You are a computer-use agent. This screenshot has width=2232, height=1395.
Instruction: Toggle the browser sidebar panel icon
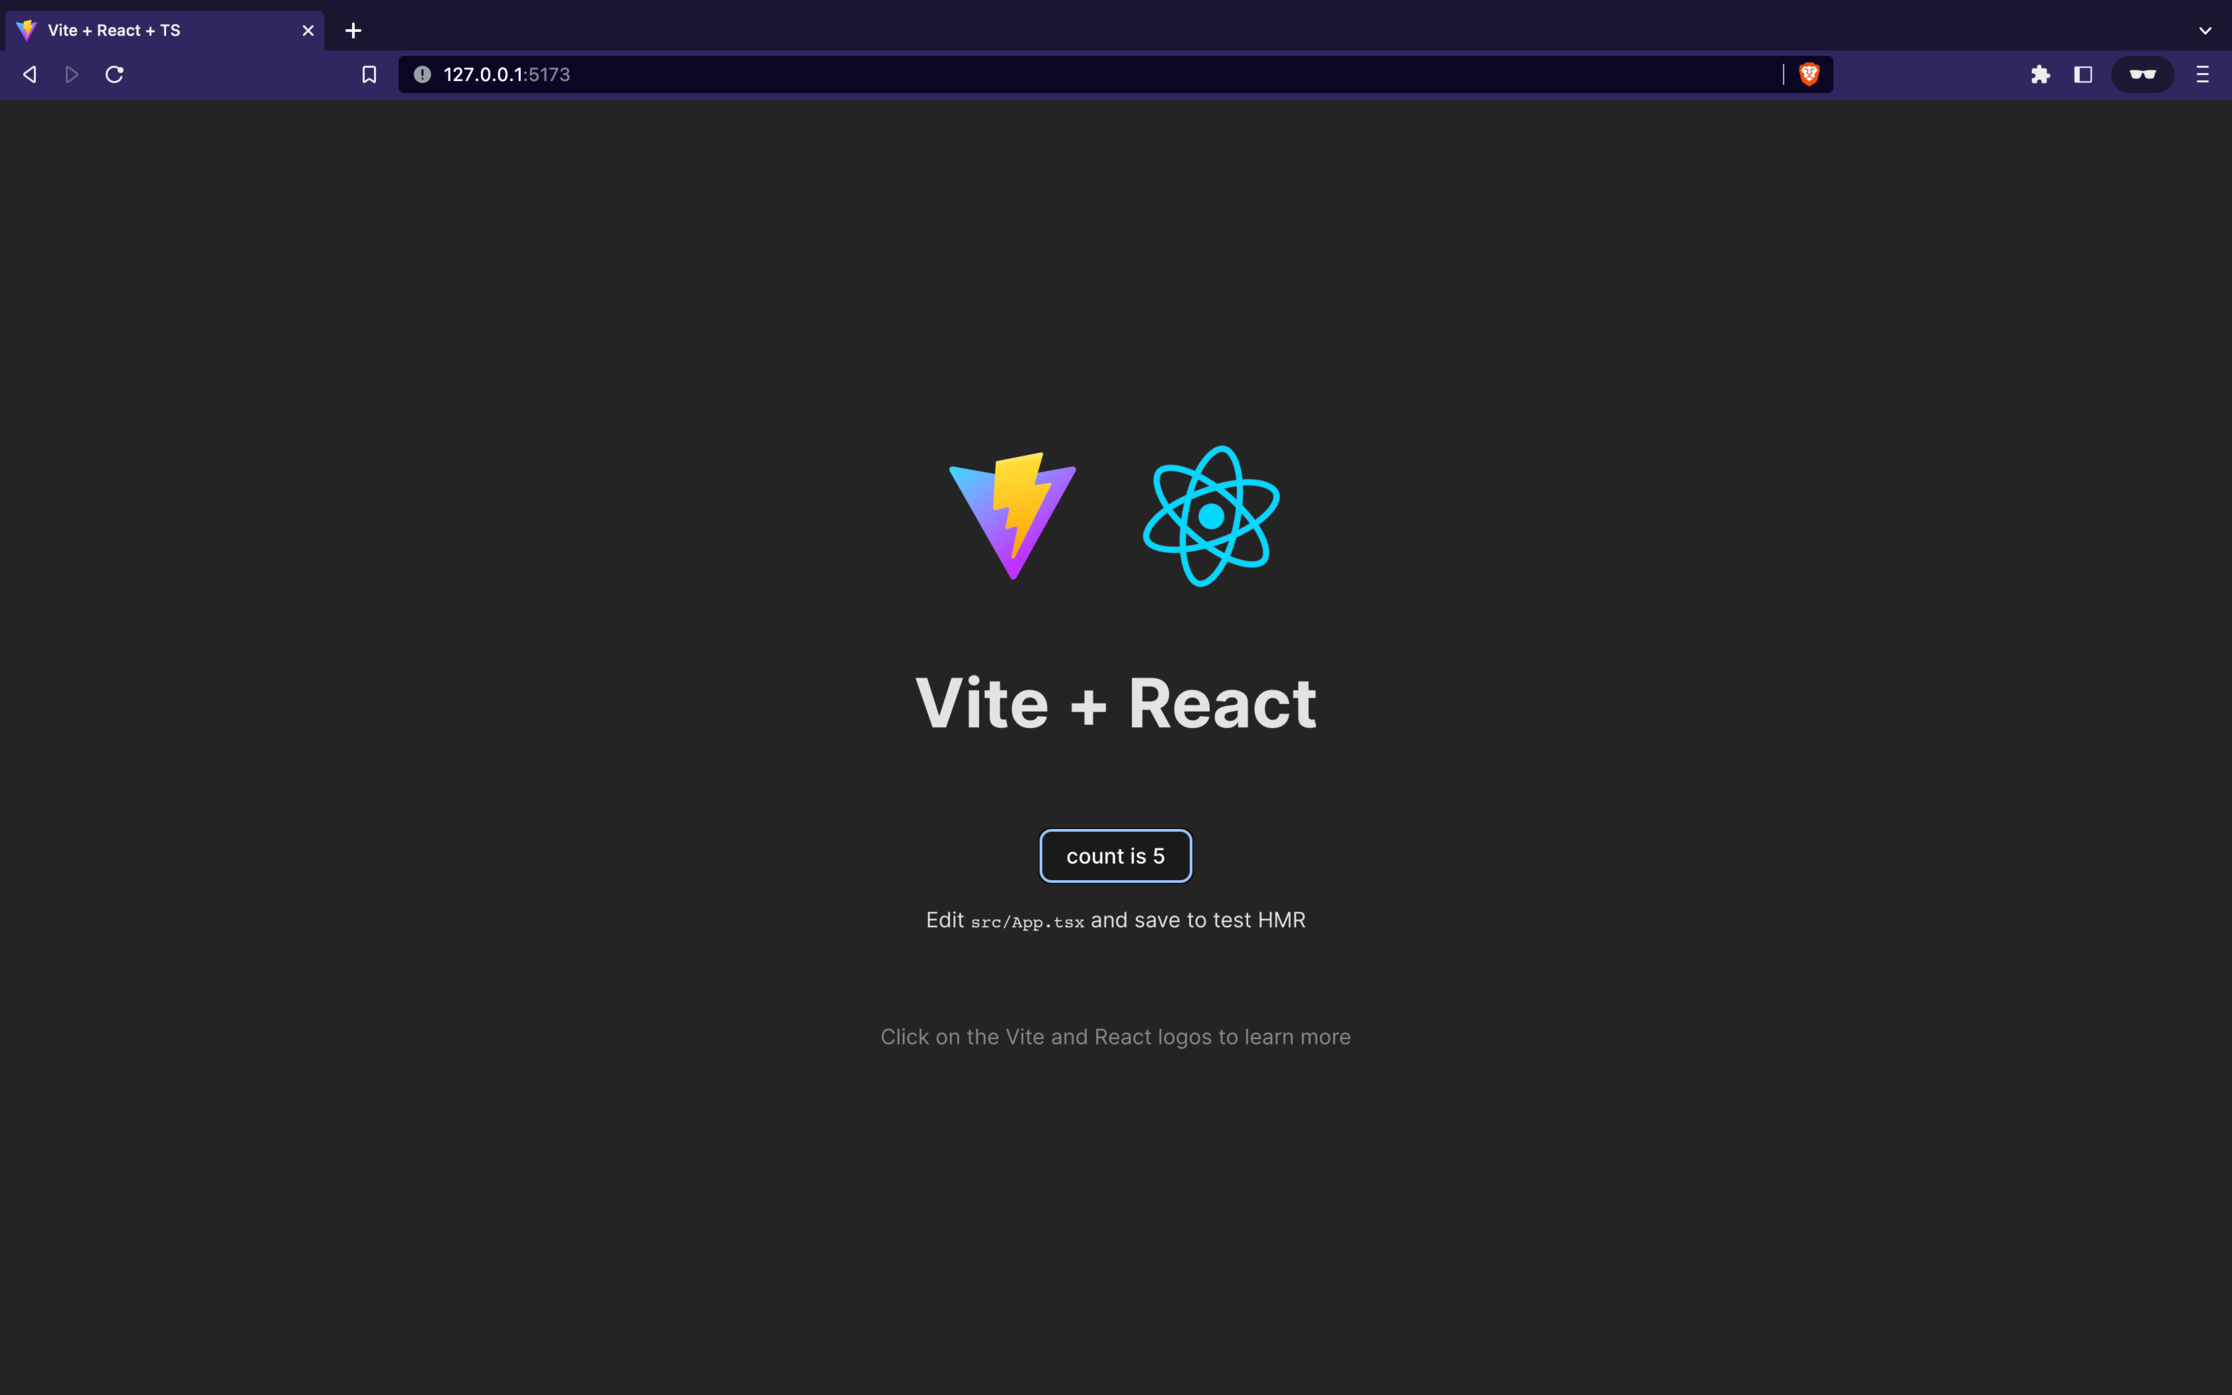[x=2083, y=74]
